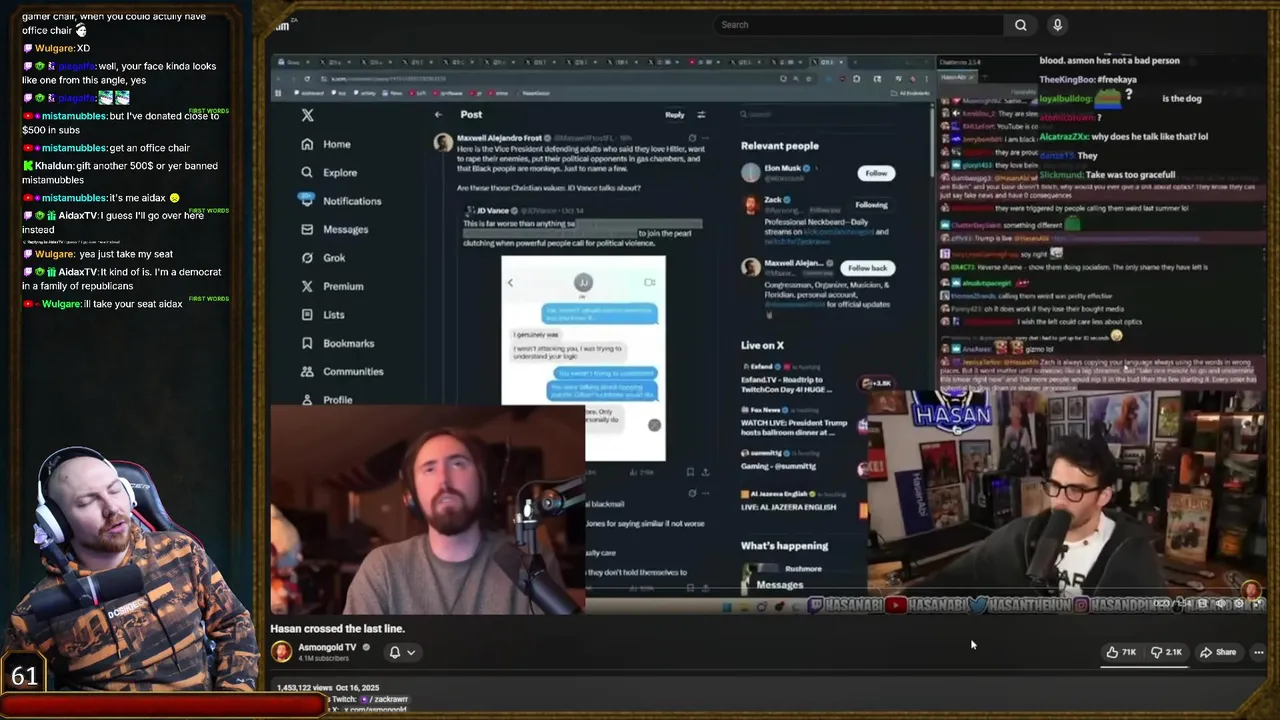Click Lists icon in the X sidebar

(x=307, y=314)
